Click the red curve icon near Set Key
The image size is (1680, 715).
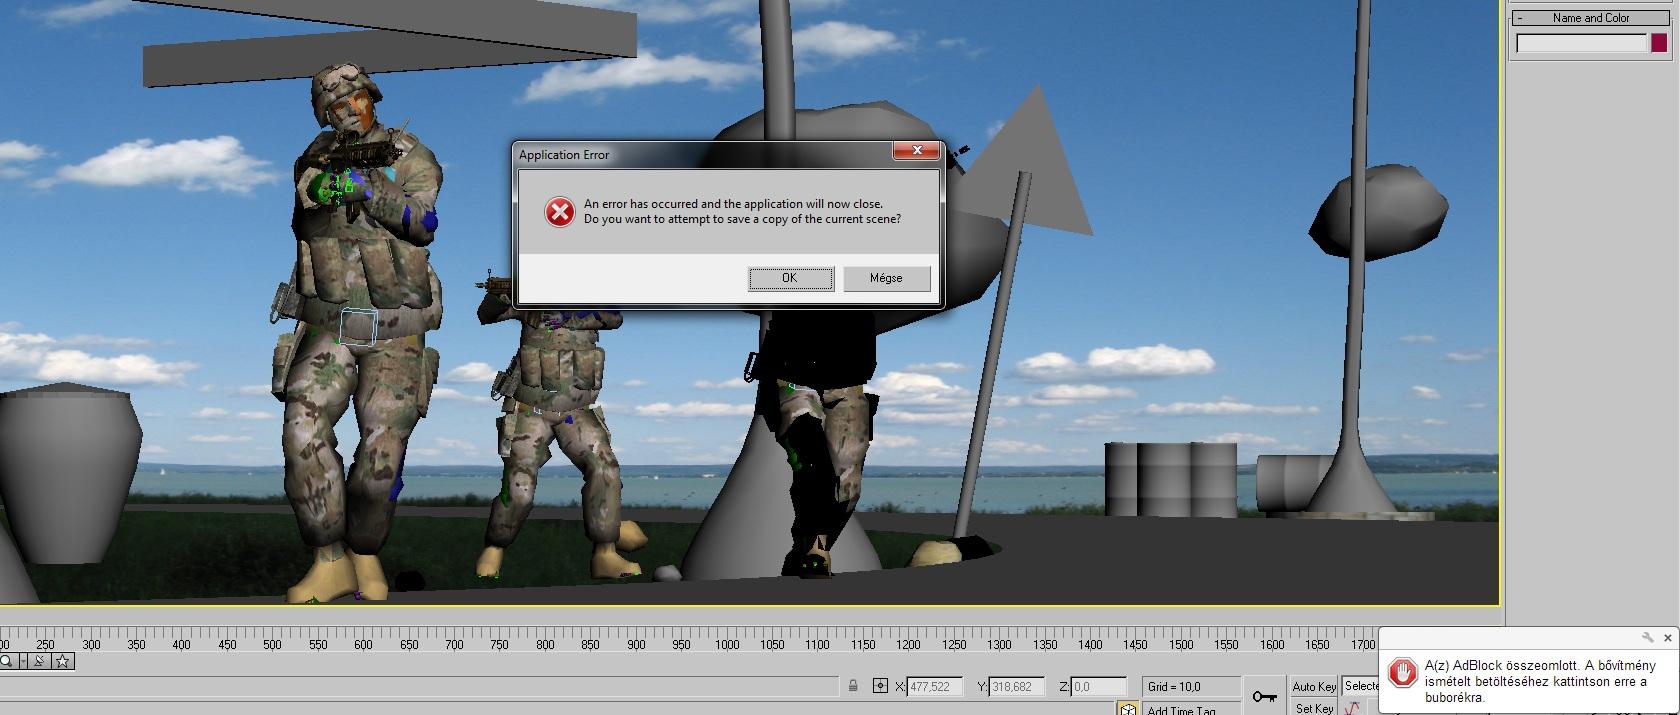1352,708
